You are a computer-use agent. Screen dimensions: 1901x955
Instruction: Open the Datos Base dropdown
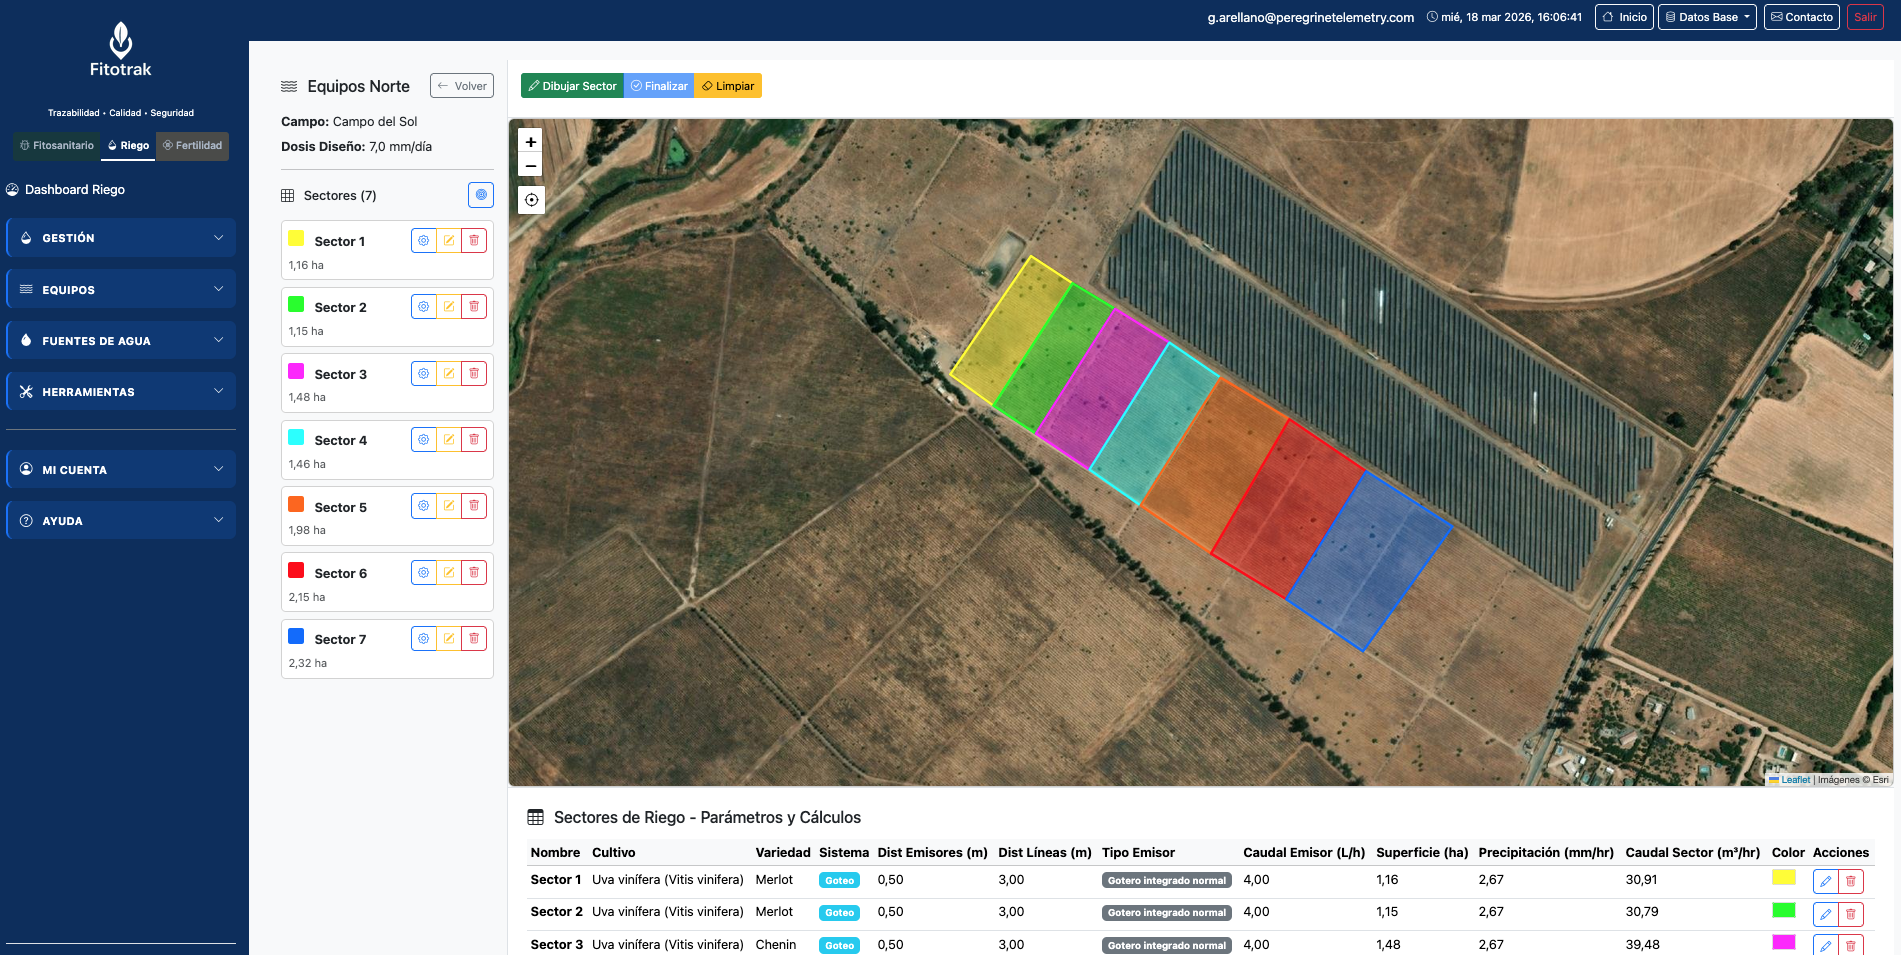[1707, 17]
